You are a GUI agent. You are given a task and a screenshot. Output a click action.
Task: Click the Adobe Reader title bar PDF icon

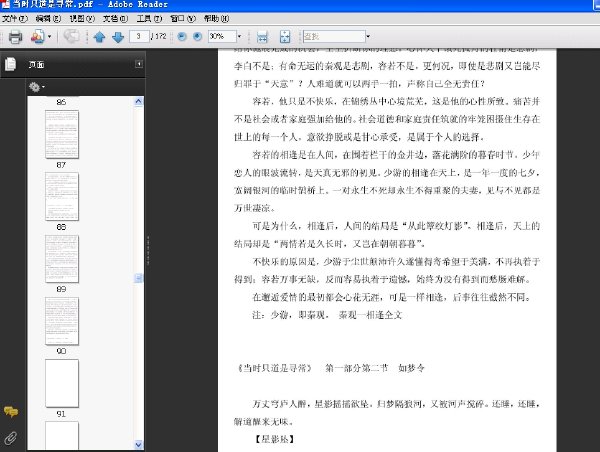point(5,5)
